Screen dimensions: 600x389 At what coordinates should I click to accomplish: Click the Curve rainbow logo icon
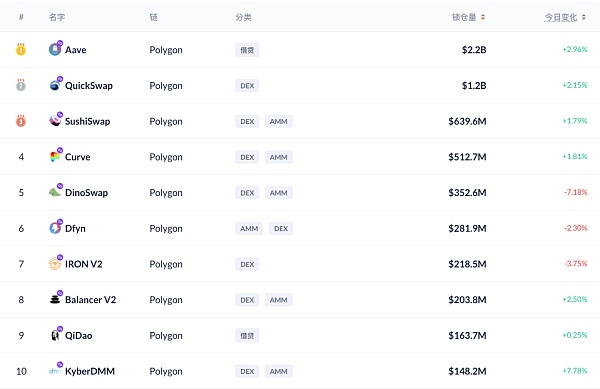point(55,157)
